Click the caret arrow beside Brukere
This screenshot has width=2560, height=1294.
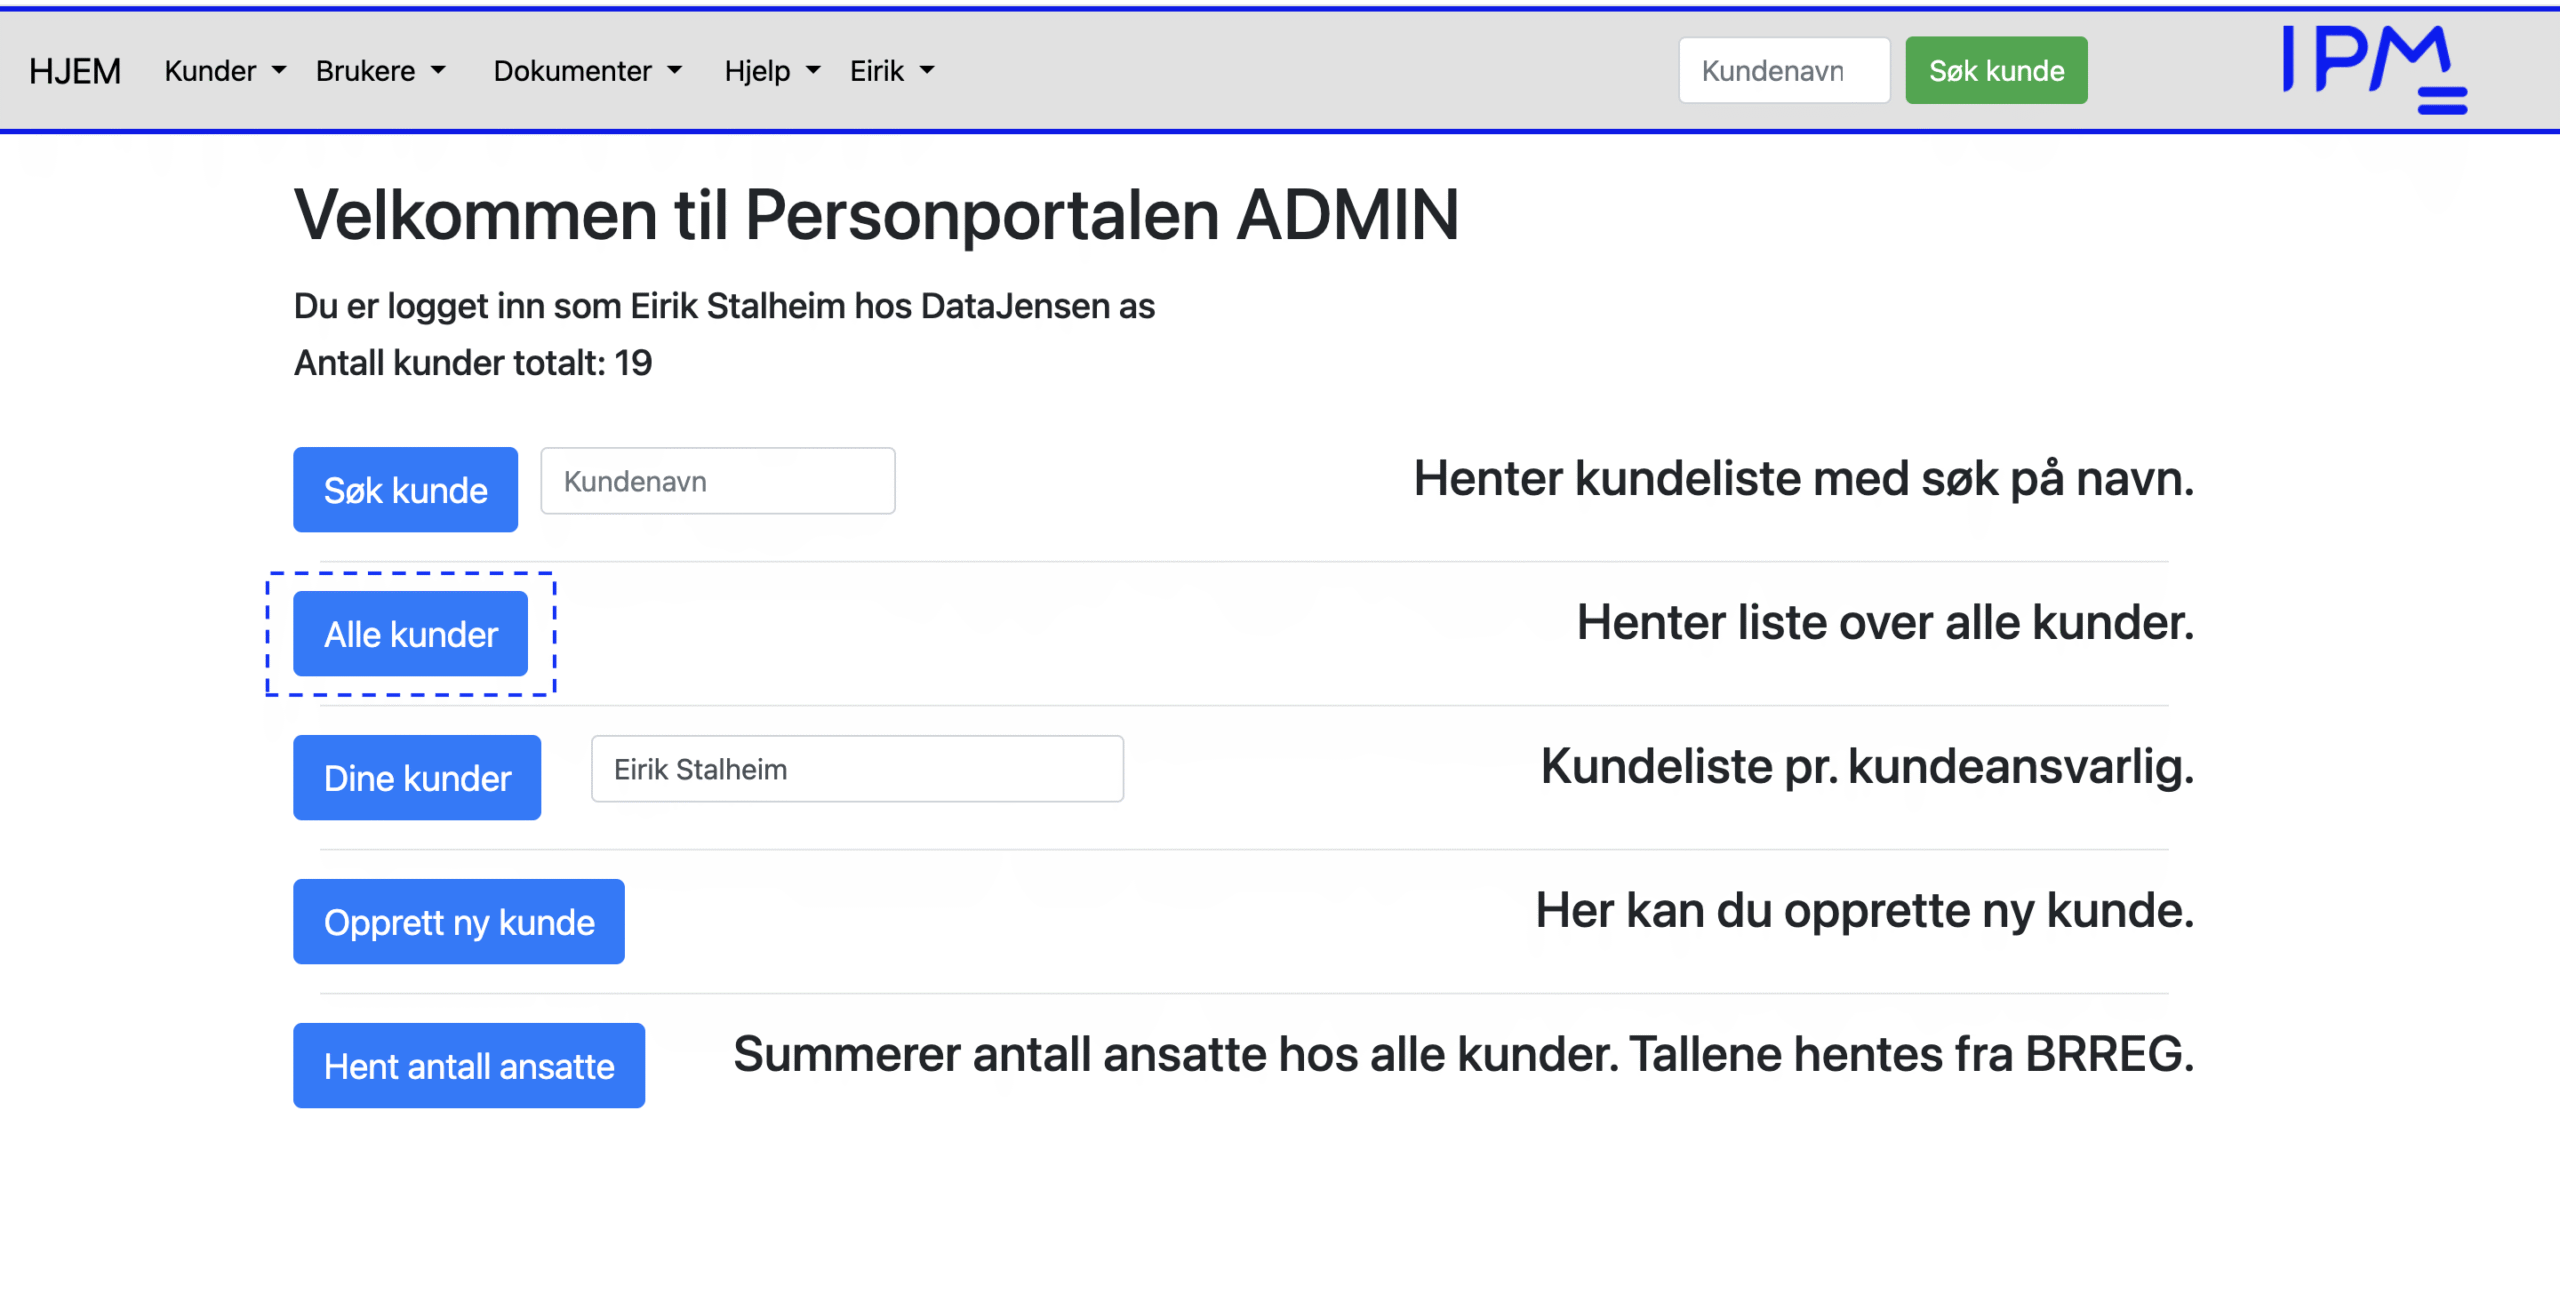click(x=438, y=71)
